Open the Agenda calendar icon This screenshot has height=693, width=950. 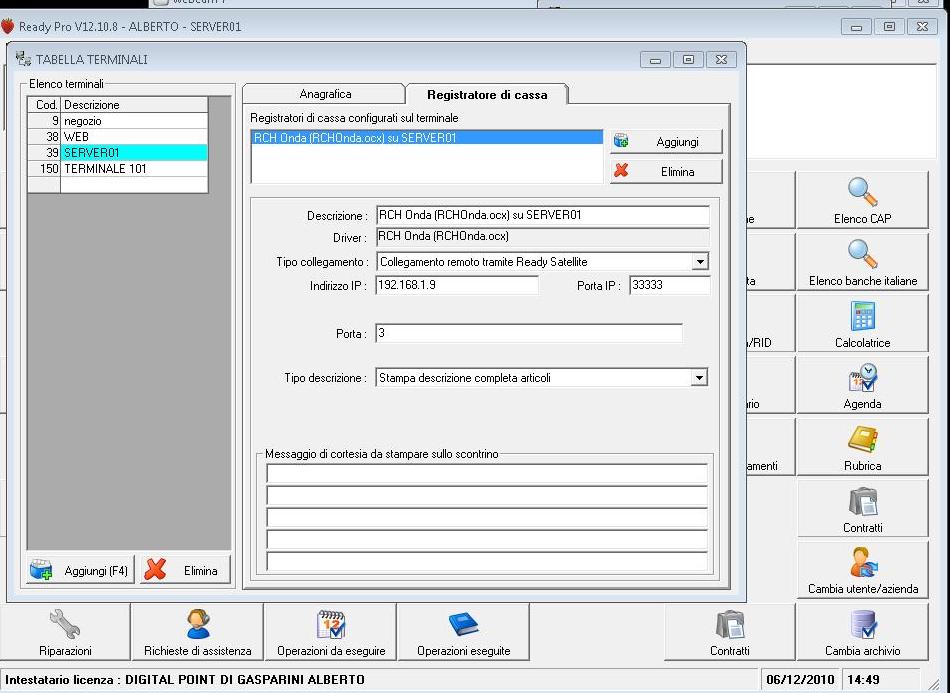point(862,379)
